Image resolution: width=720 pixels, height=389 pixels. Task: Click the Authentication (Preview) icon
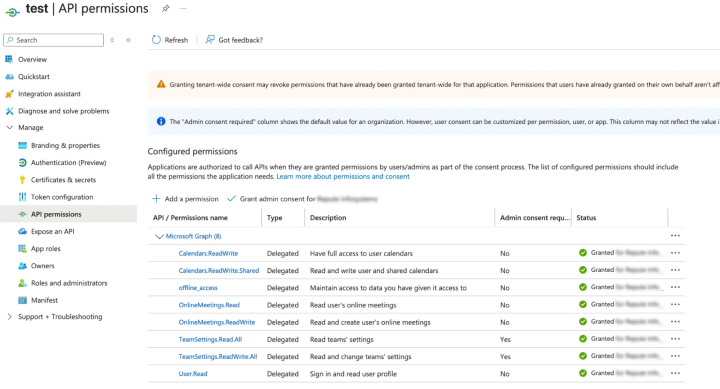pyautogui.click(x=22, y=163)
